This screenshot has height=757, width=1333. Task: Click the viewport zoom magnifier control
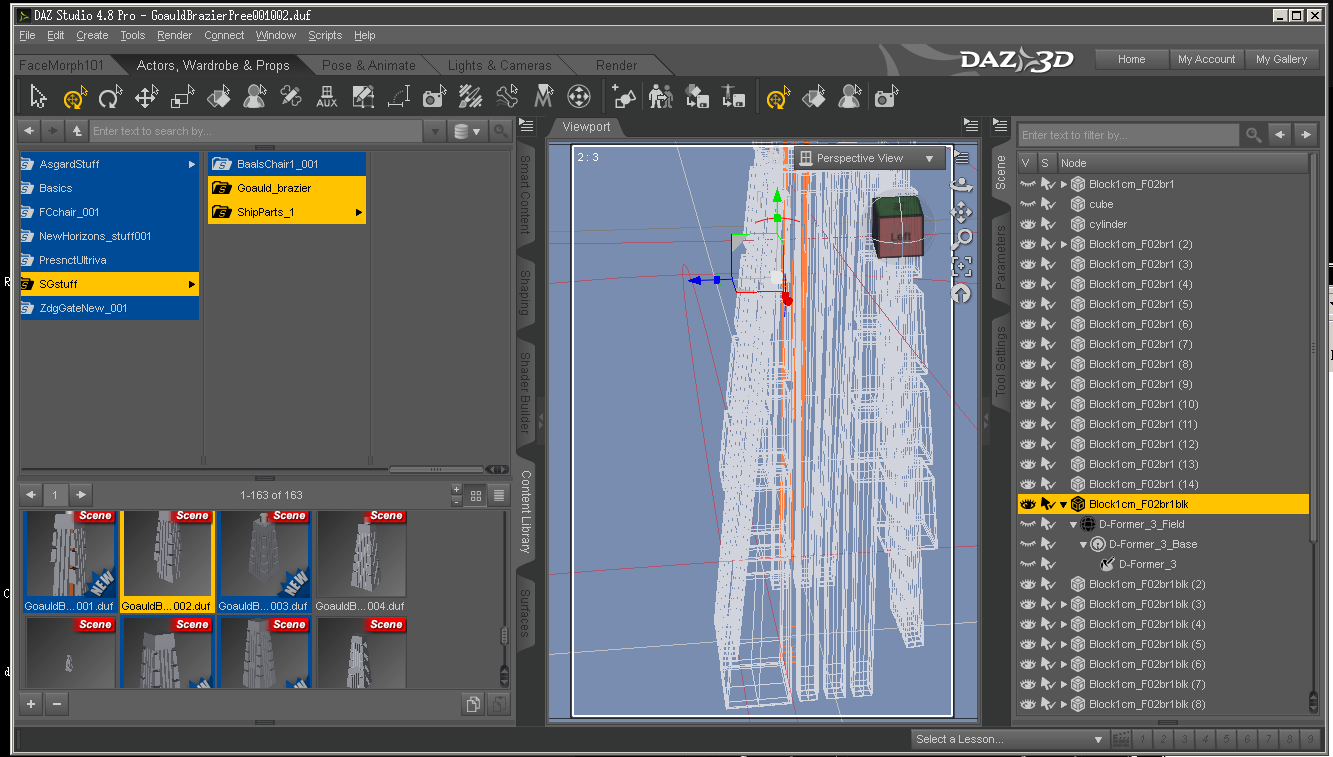tap(962, 238)
